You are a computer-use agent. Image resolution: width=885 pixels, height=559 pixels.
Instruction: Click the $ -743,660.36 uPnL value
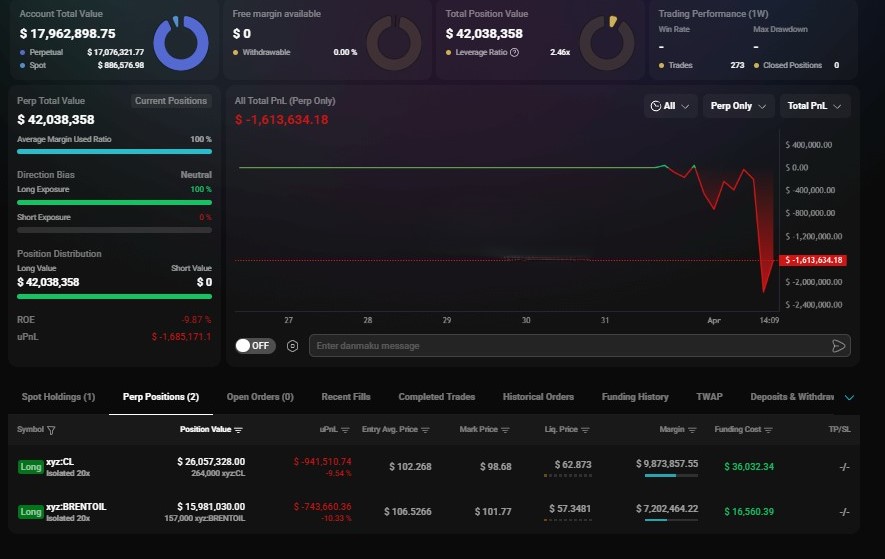tap(322, 507)
